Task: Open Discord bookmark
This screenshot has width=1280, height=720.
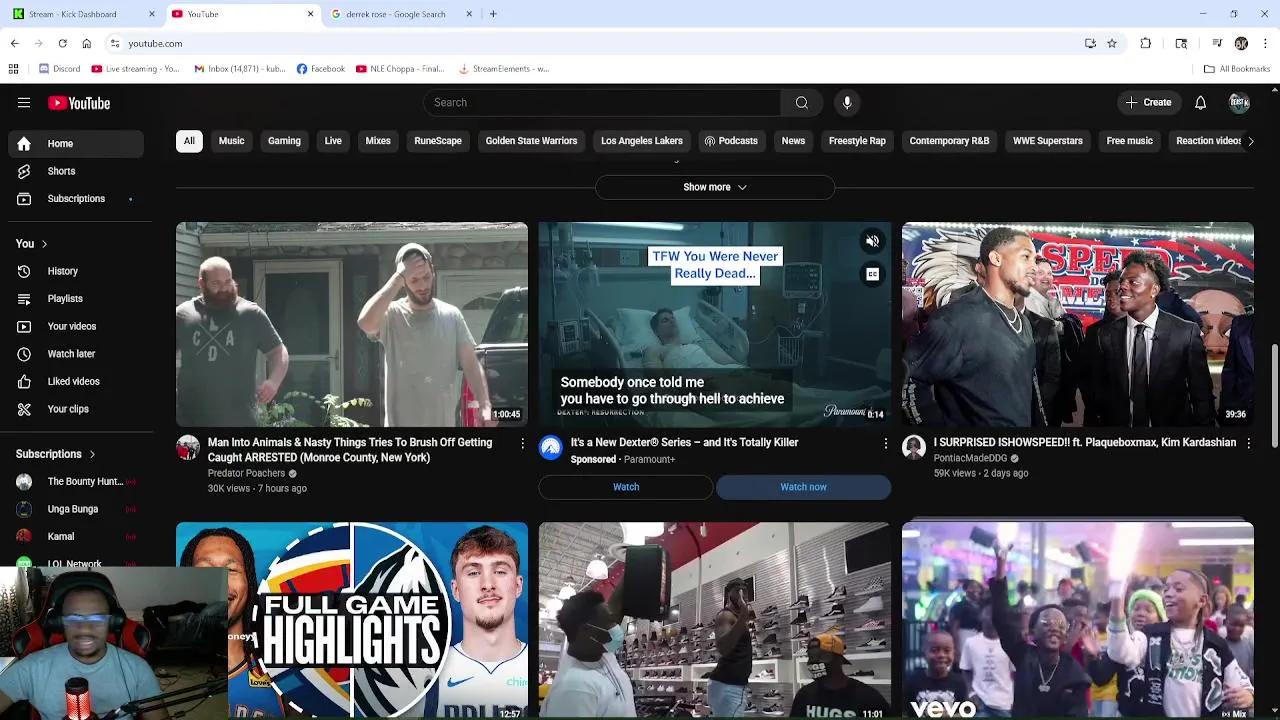Action: 59,69
